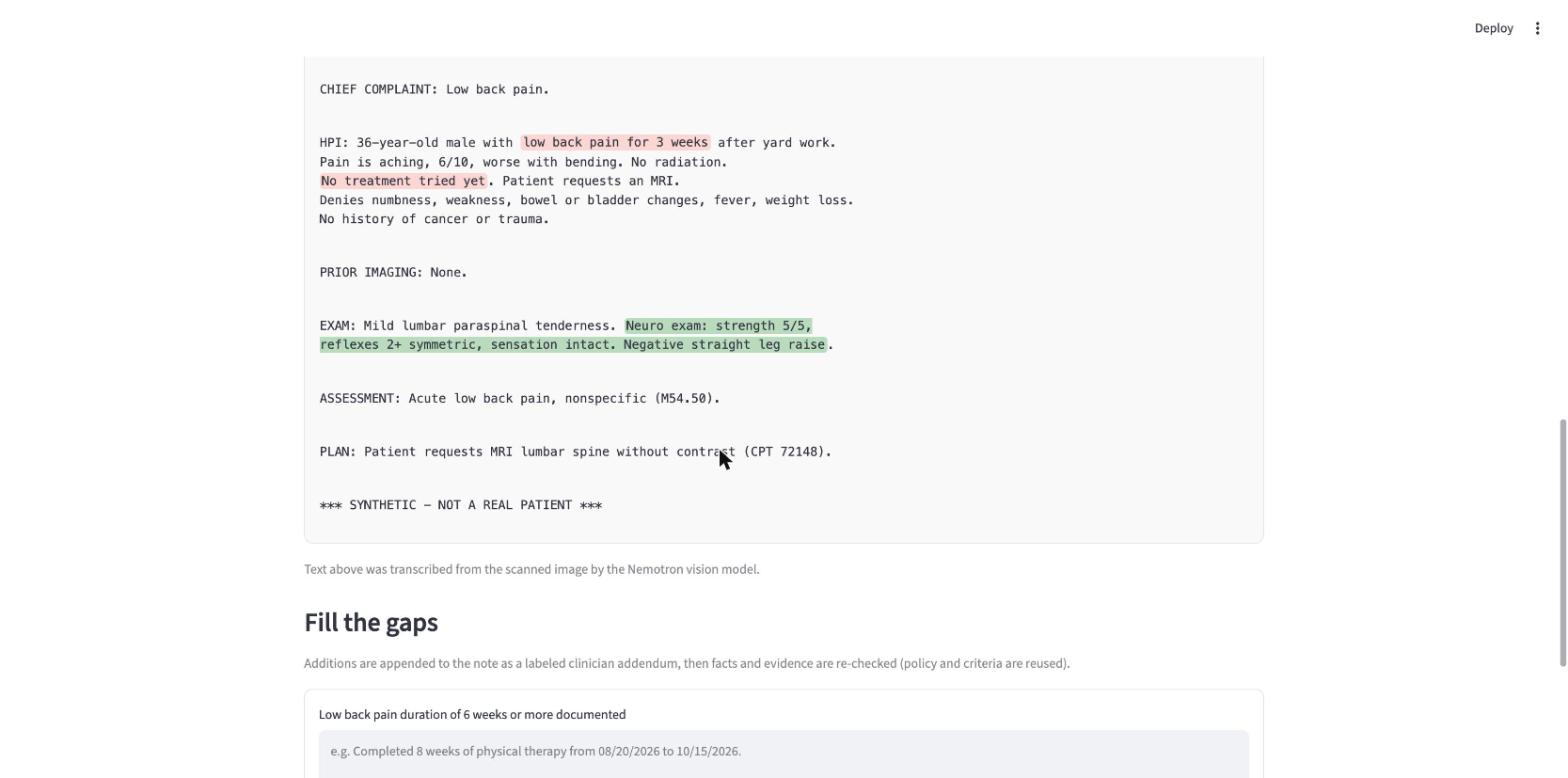The width and height of the screenshot is (1568, 778).
Task: Click 'CHIEF COMPLAINT: Low back pain.' line
Action: (434, 90)
